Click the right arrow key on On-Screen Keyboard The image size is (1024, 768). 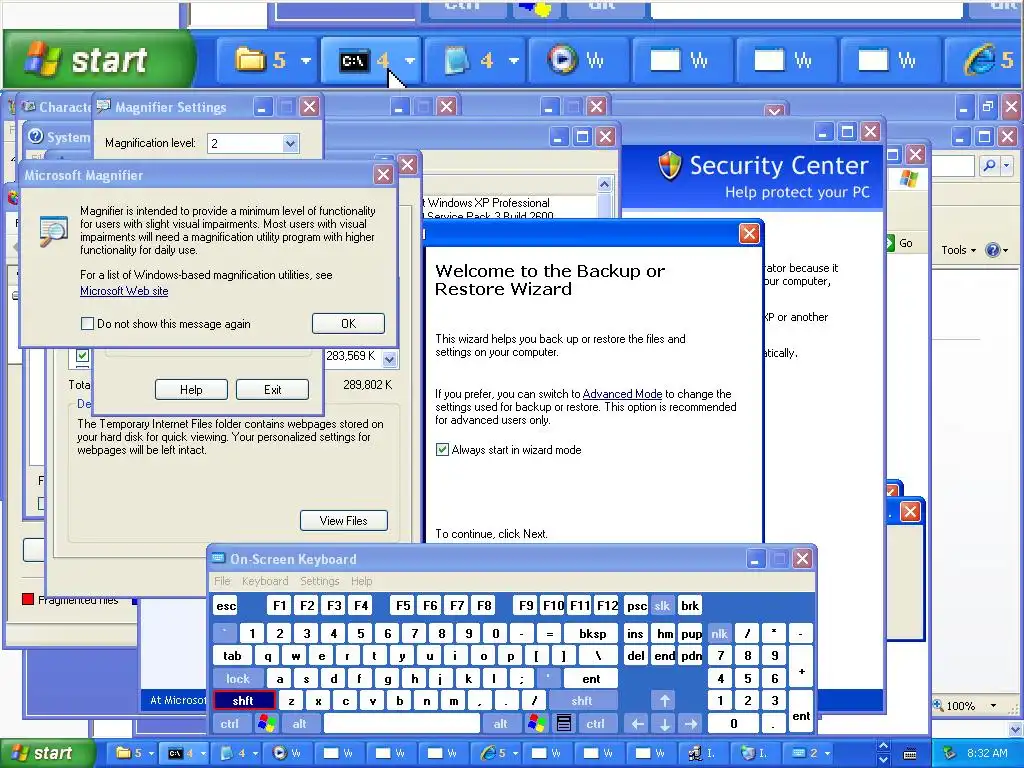click(x=691, y=724)
